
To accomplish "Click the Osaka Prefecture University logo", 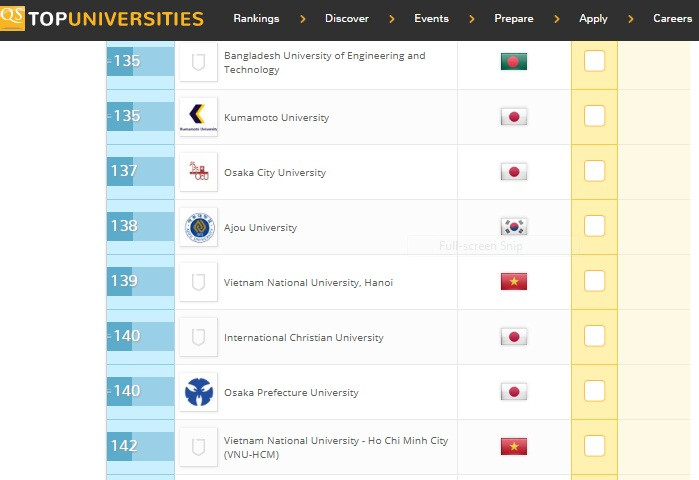I will (198, 392).
